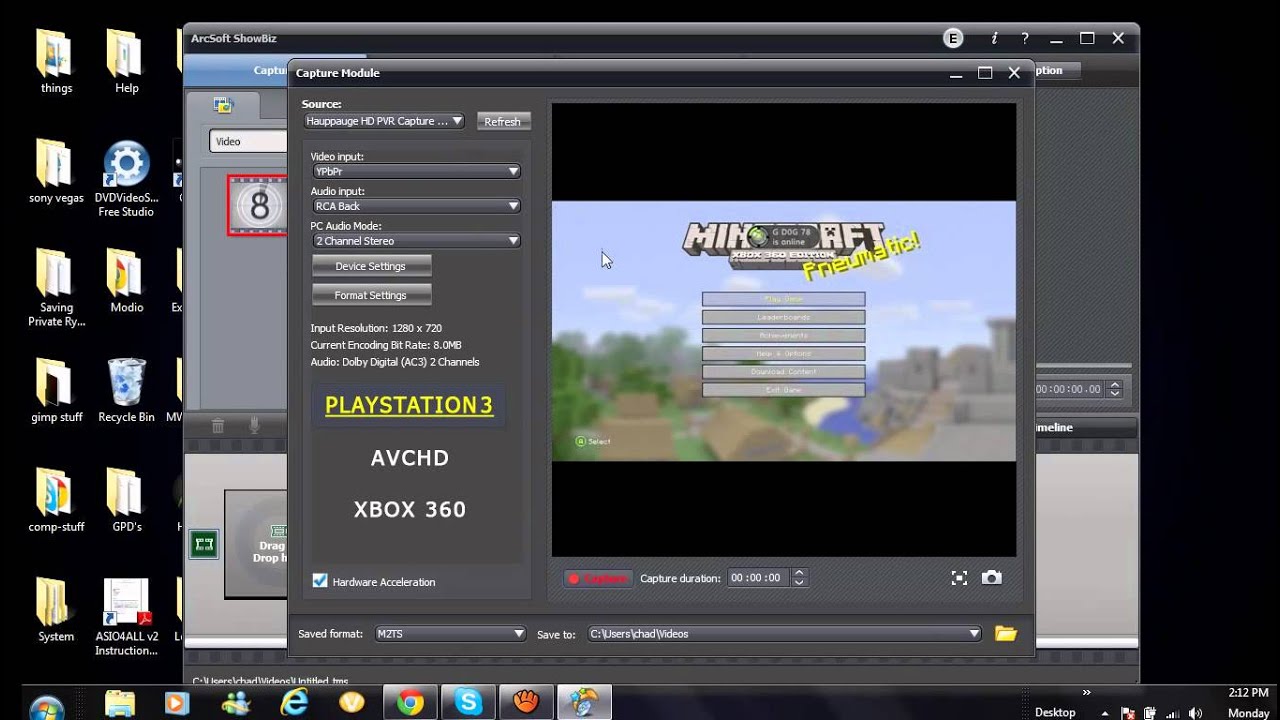The height and width of the screenshot is (720, 1280).
Task: Open ASIO4ALL v2 Instruction PDF icon
Action: point(126,618)
